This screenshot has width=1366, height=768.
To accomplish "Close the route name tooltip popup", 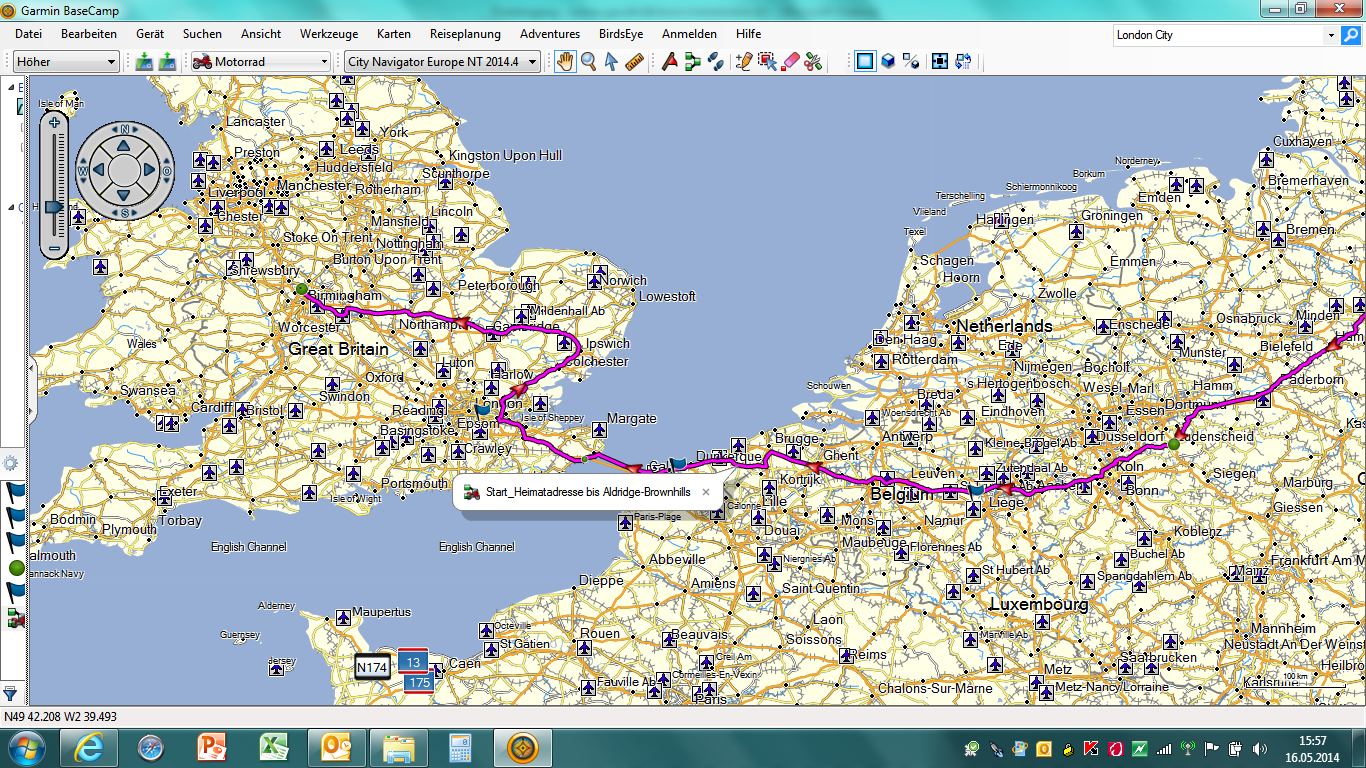I will tap(706, 492).
